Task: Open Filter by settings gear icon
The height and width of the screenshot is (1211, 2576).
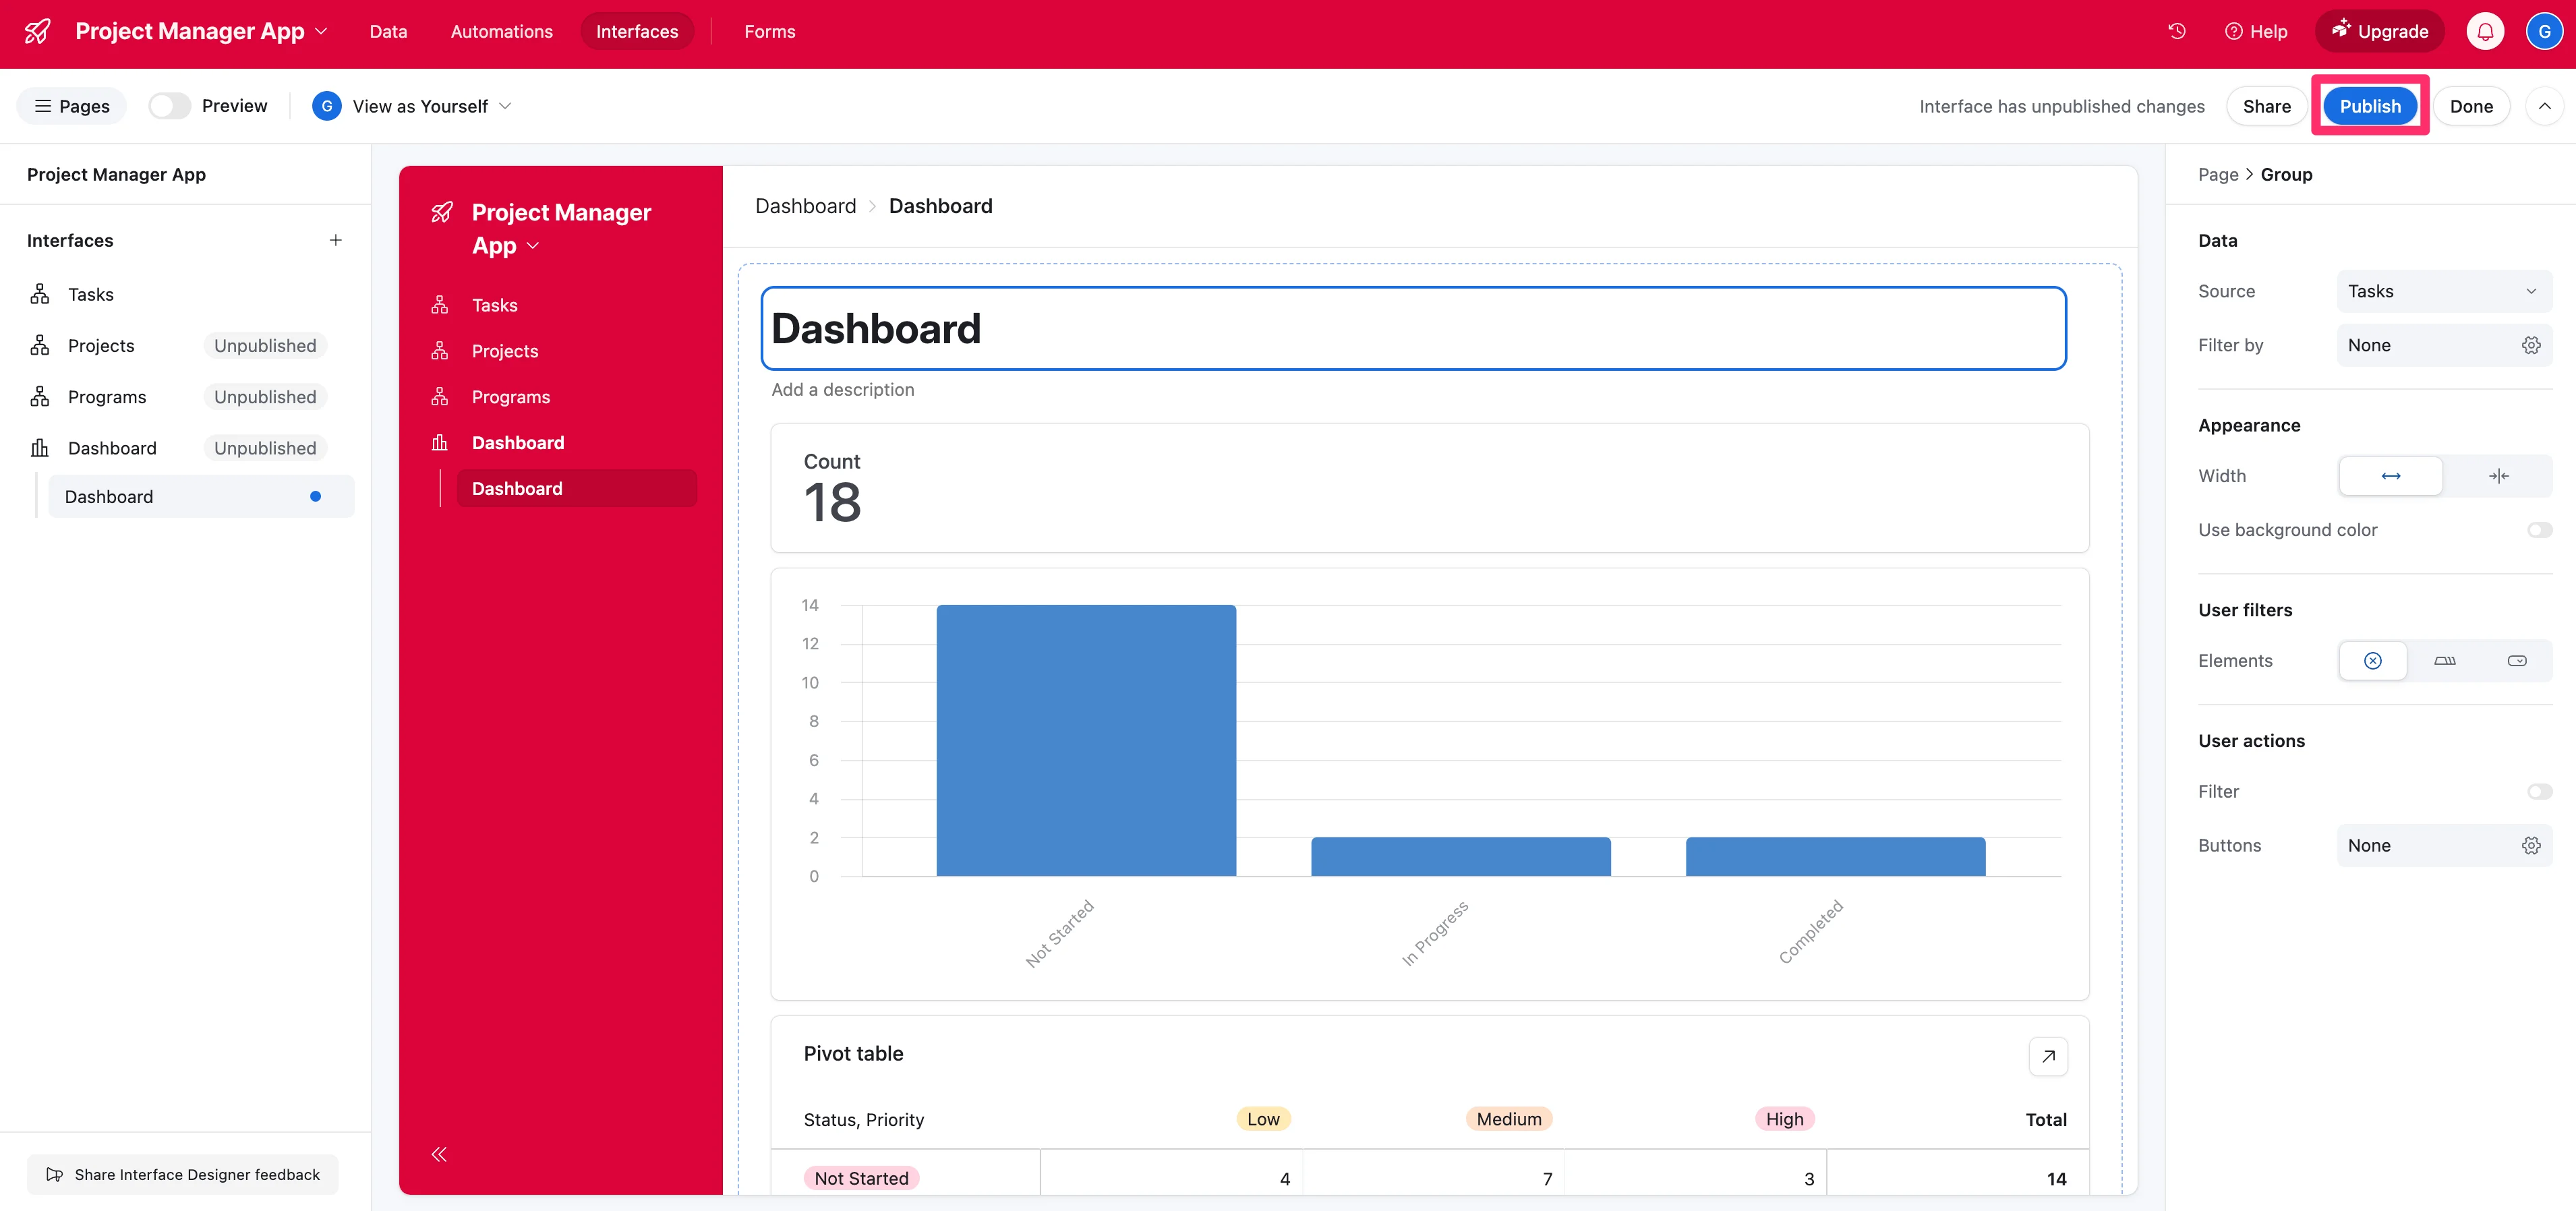Action: (x=2530, y=345)
